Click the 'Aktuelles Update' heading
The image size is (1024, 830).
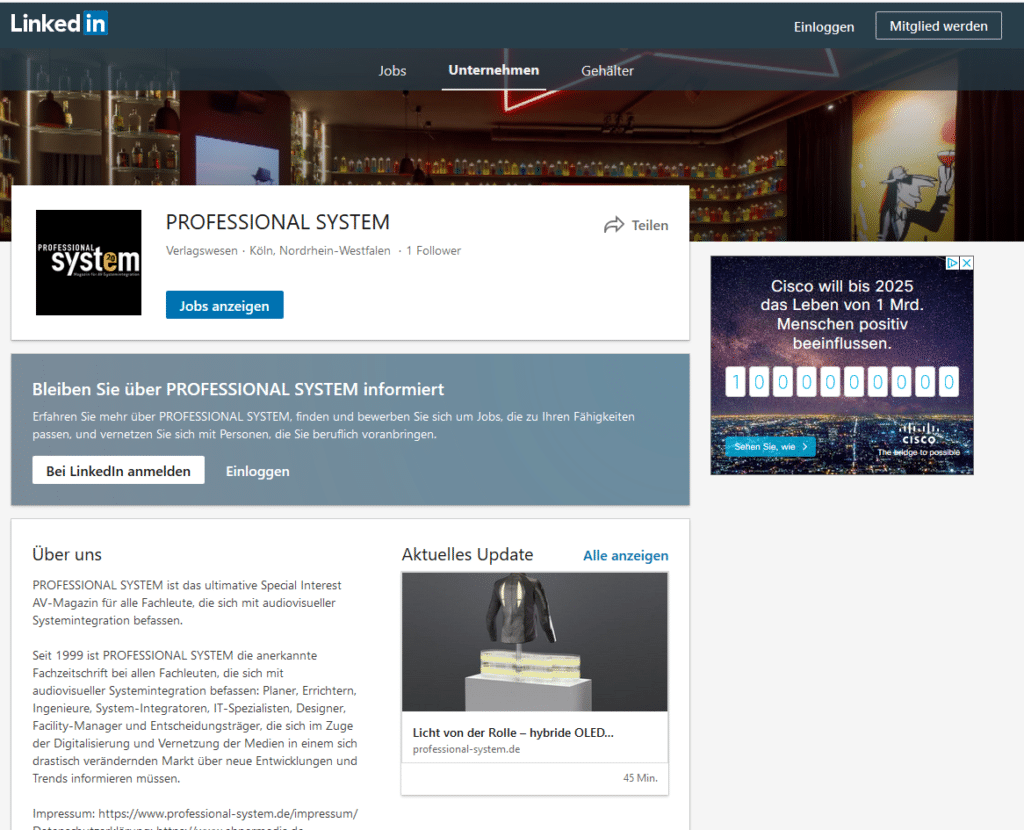(468, 554)
